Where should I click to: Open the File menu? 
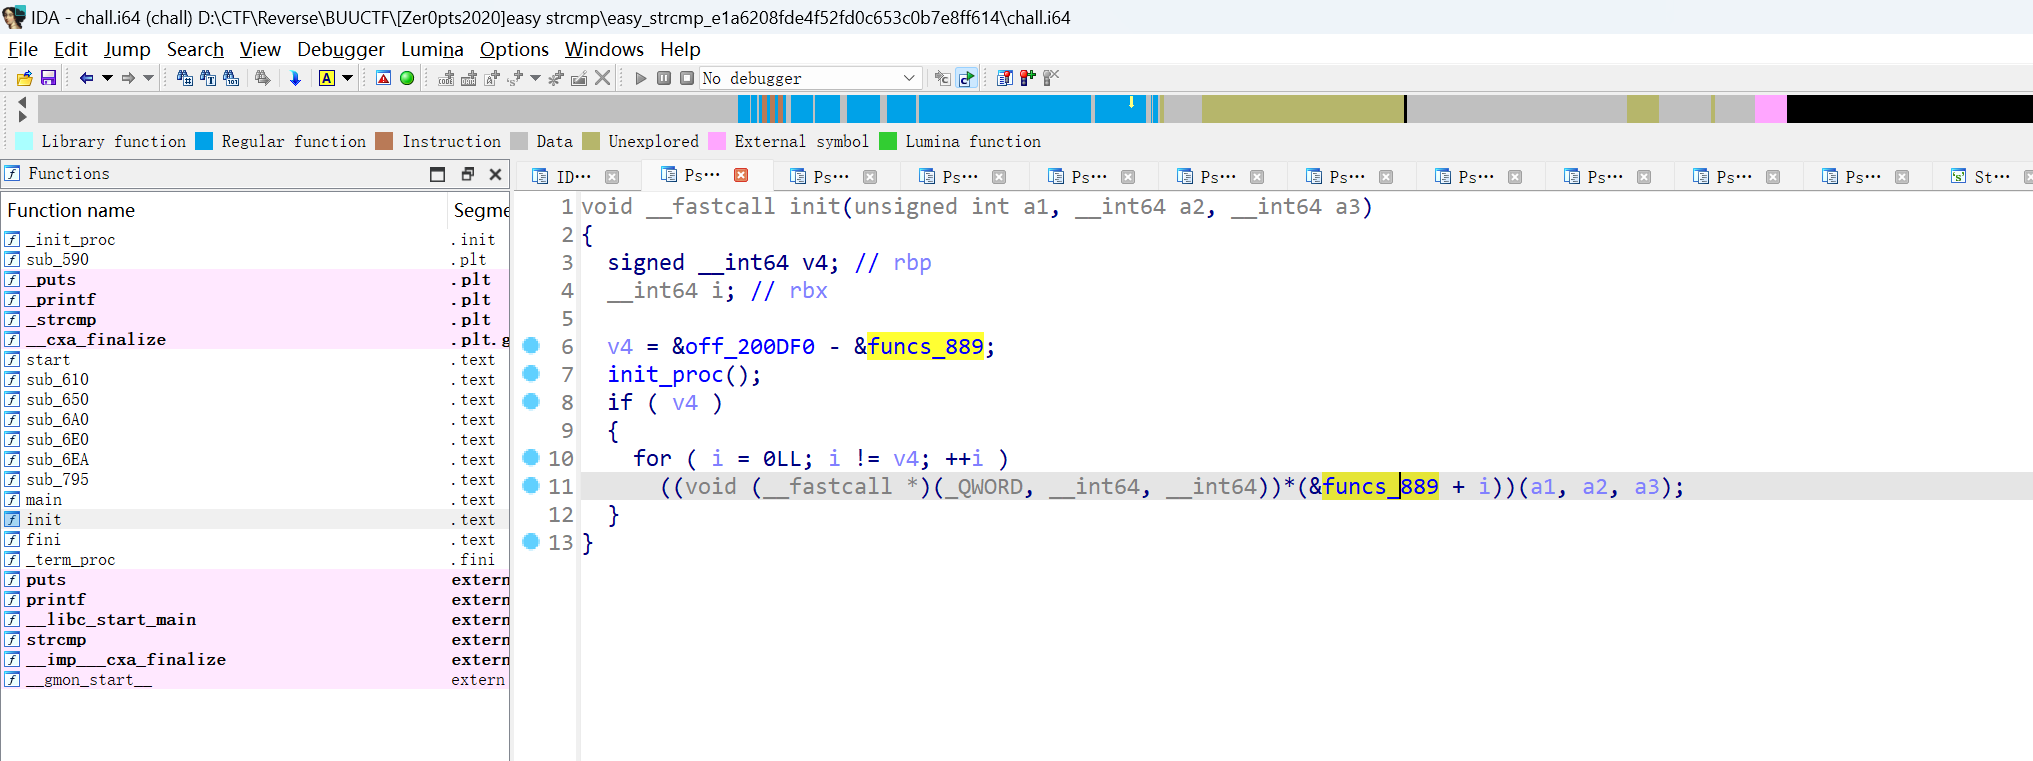click(x=23, y=49)
